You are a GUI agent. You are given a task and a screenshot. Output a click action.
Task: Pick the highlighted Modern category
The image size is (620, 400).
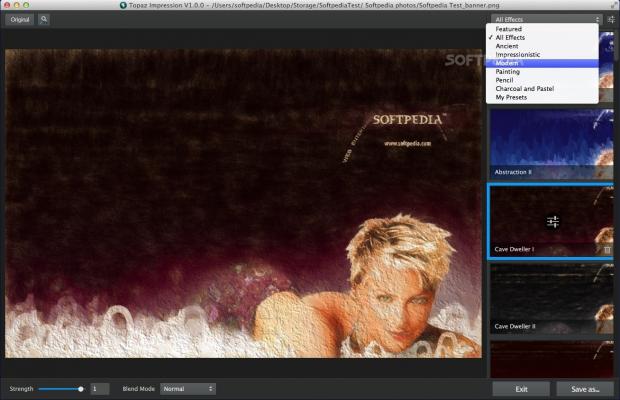click(508, 63)
